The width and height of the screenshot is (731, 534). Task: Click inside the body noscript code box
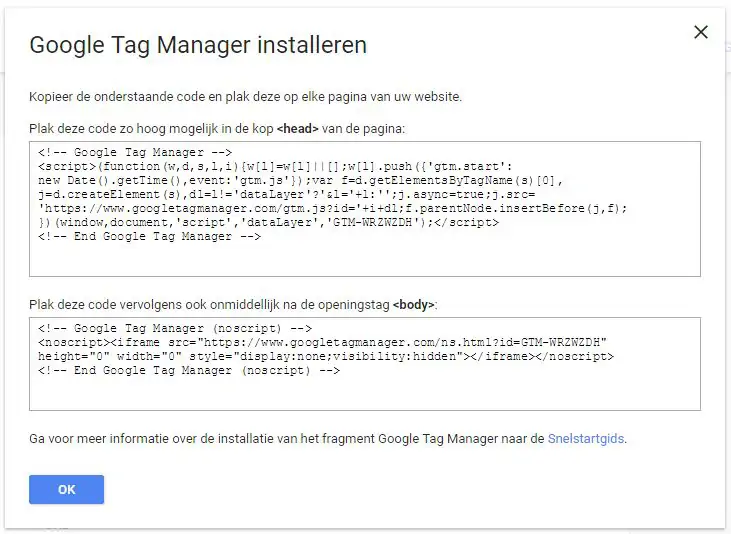click(365, 364)
